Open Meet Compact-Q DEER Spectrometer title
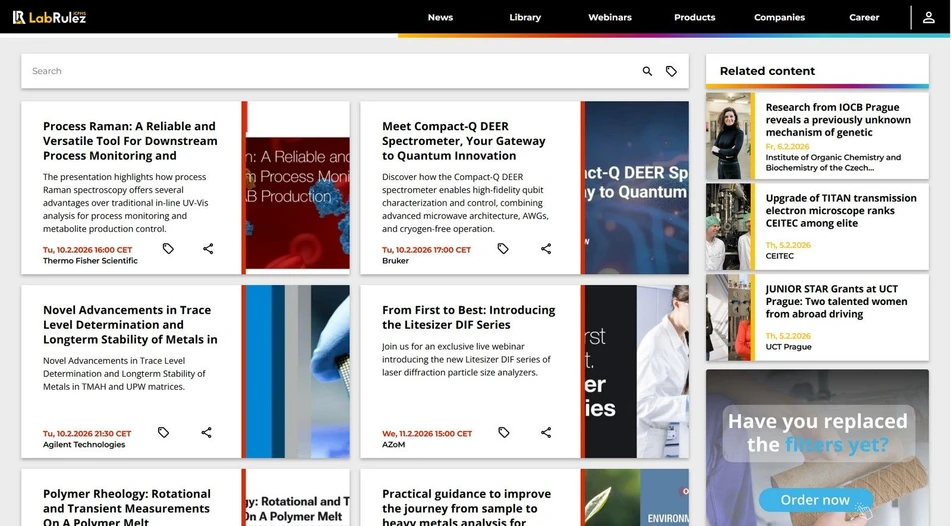This screenshot has width=951, height=526. tap(464, 141)
